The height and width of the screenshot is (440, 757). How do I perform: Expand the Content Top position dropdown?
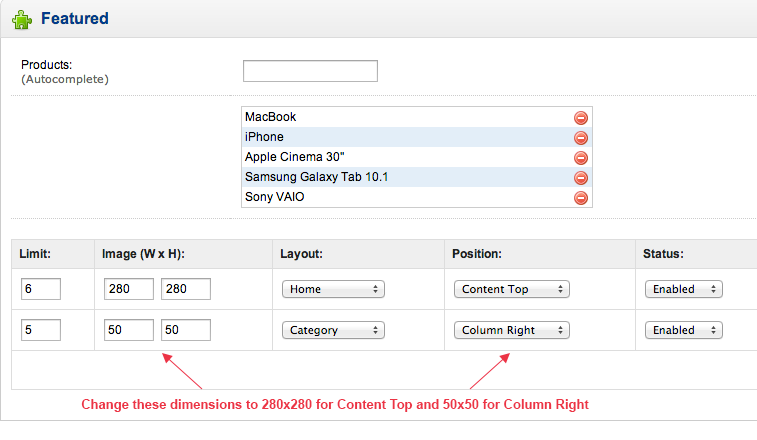pyautogui.click(x=512, y=289)
